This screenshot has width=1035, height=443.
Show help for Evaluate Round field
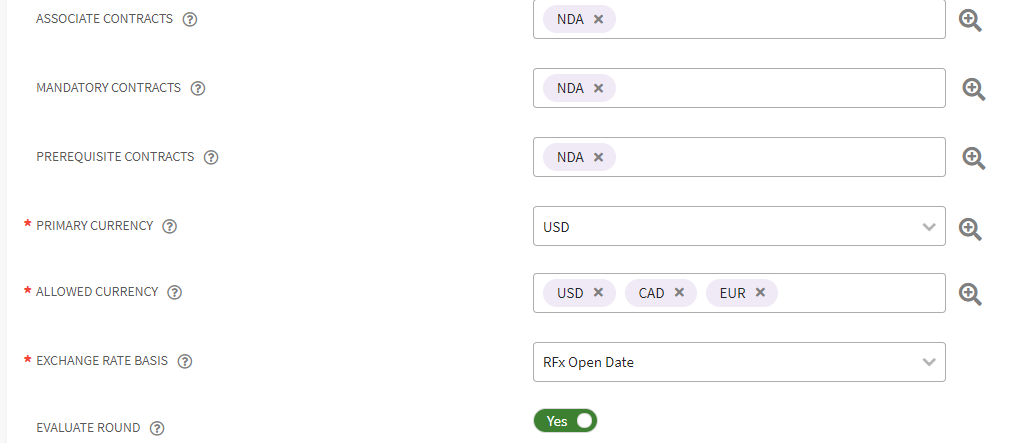(x=157, y=428)
